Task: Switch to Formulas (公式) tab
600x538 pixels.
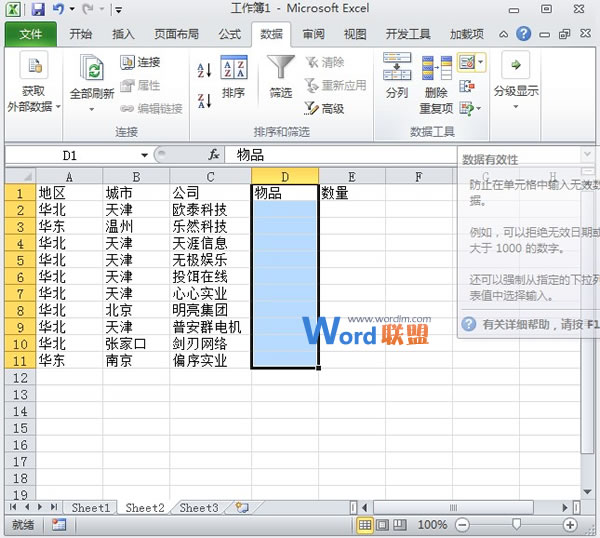Action: tap(230, 34)
